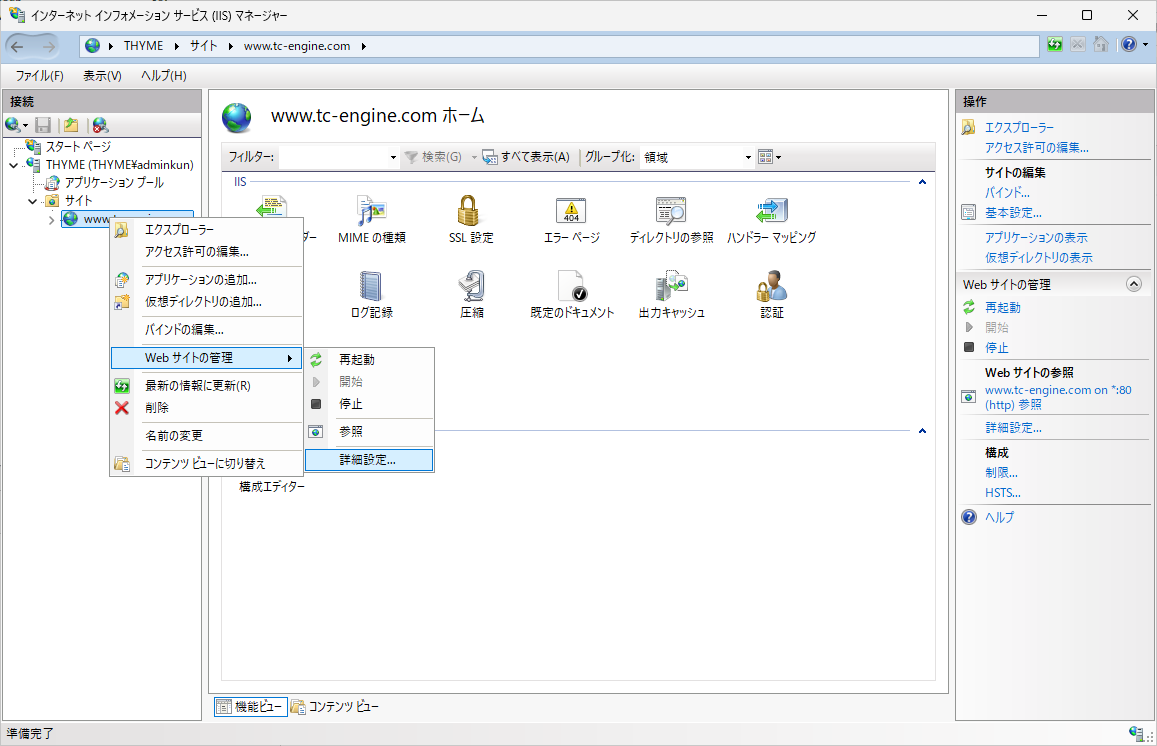The height and width of the screenshot is (746, 1157).
Task: Collapse the lower management group section
Action: coord(922,430)
